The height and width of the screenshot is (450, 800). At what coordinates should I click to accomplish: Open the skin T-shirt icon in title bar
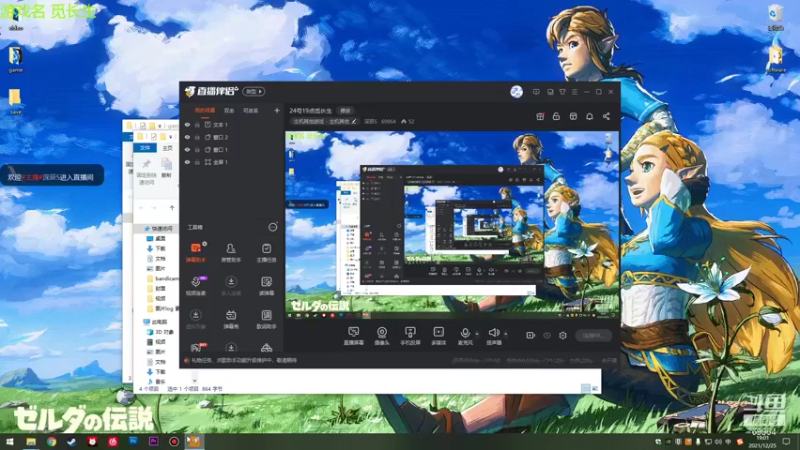coord(562,92)
